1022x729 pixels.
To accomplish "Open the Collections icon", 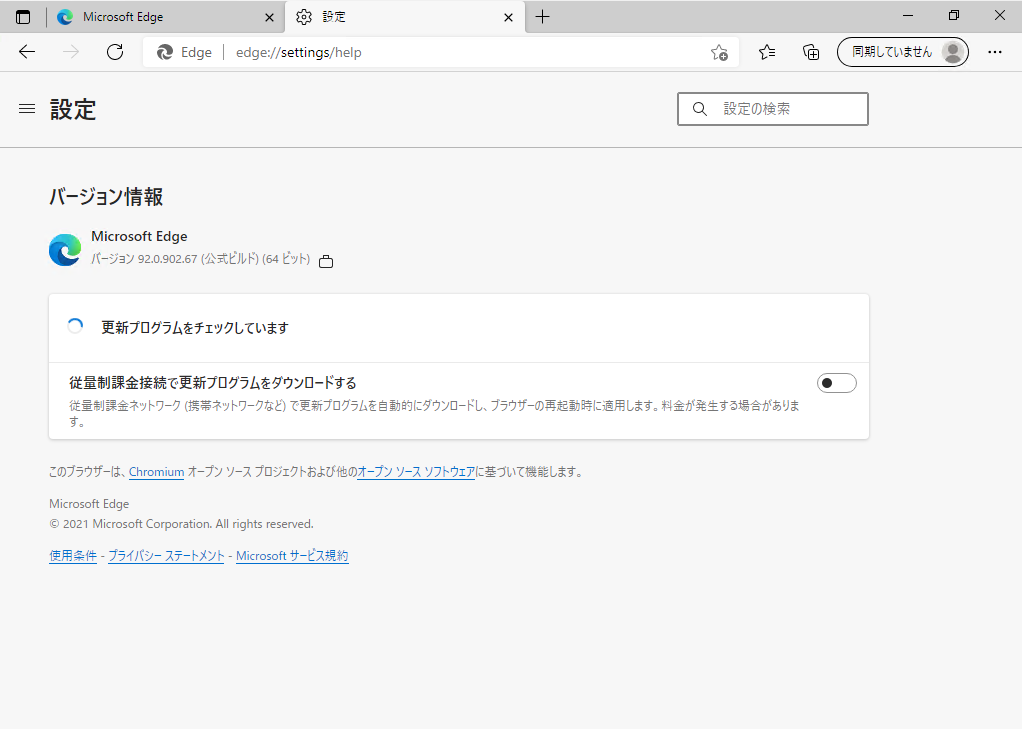I will coord(811,52).
